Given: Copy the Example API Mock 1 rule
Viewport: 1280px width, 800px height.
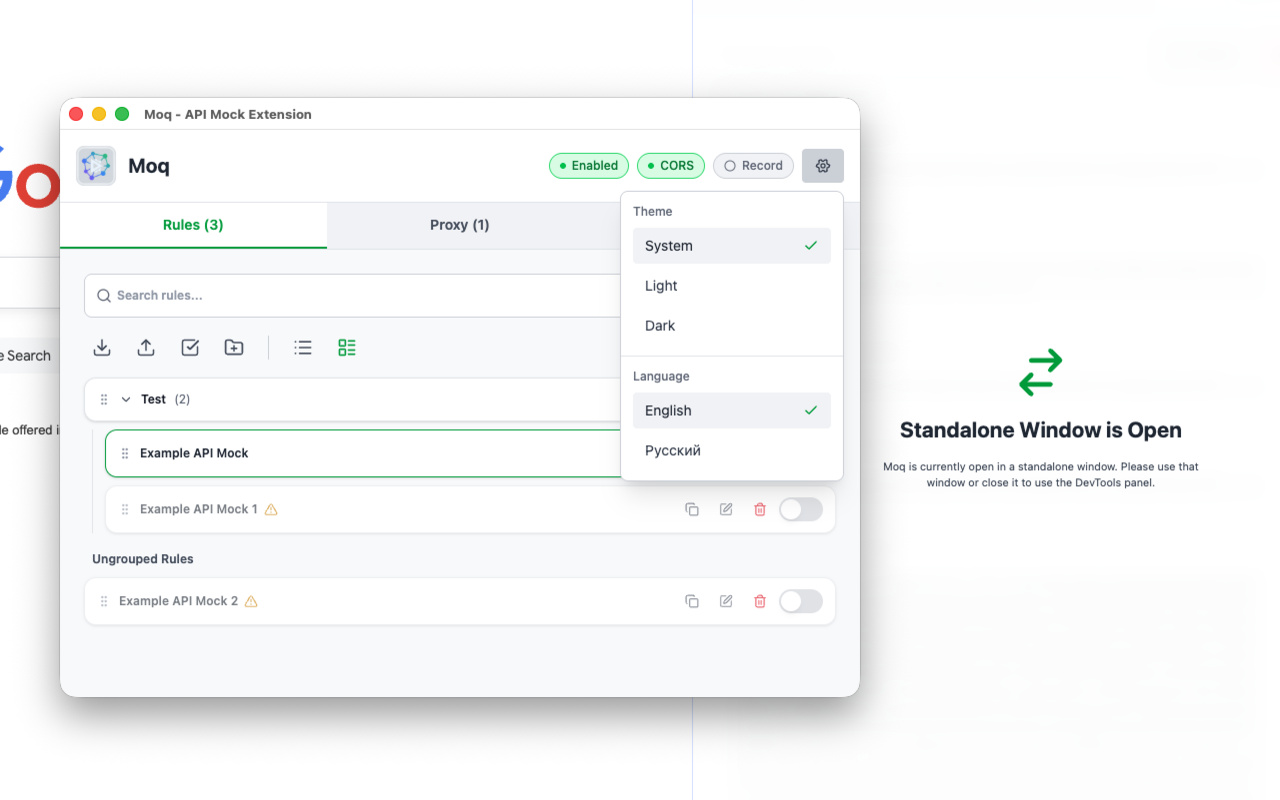Looking at the screenshot, I should (692, 509).
